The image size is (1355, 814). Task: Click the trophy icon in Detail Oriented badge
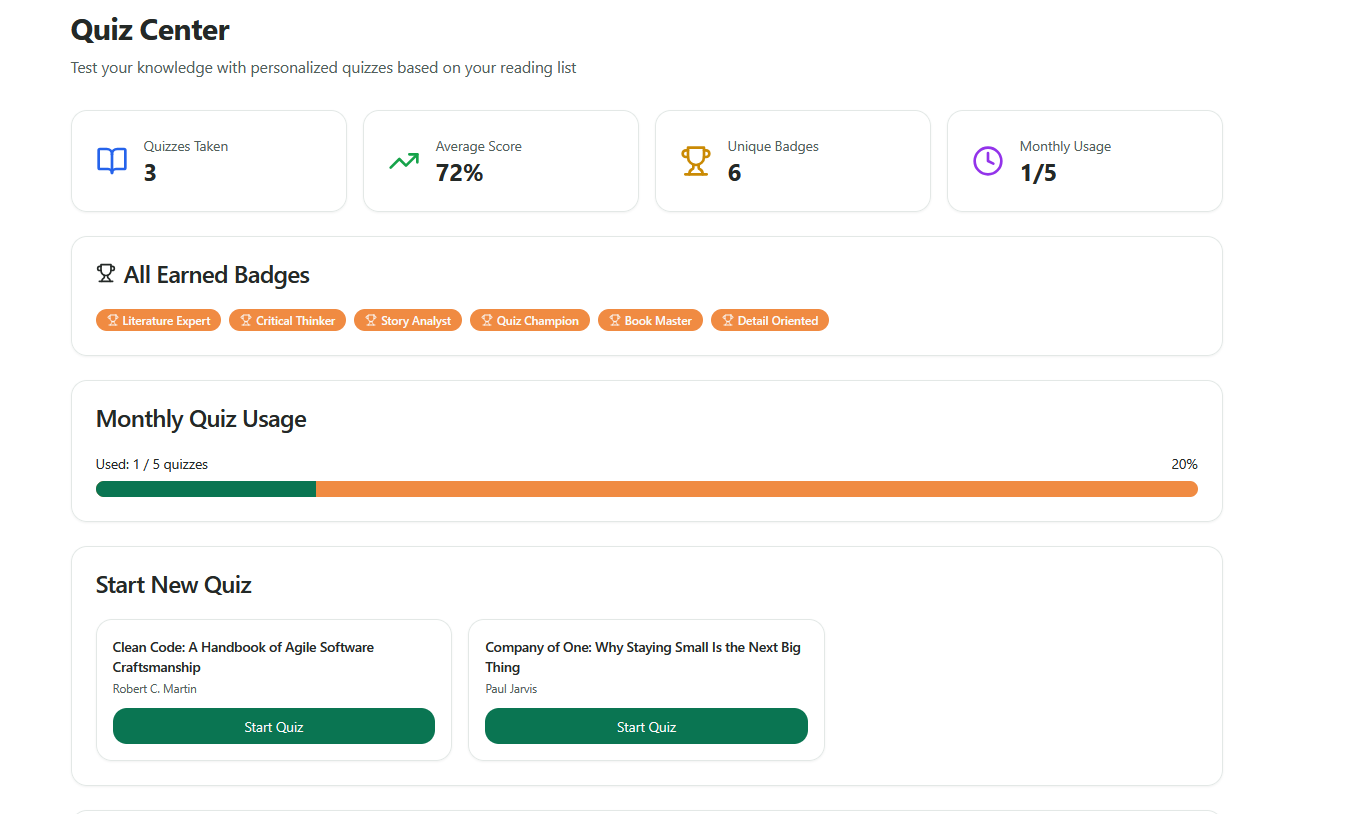tap(728, 321)
